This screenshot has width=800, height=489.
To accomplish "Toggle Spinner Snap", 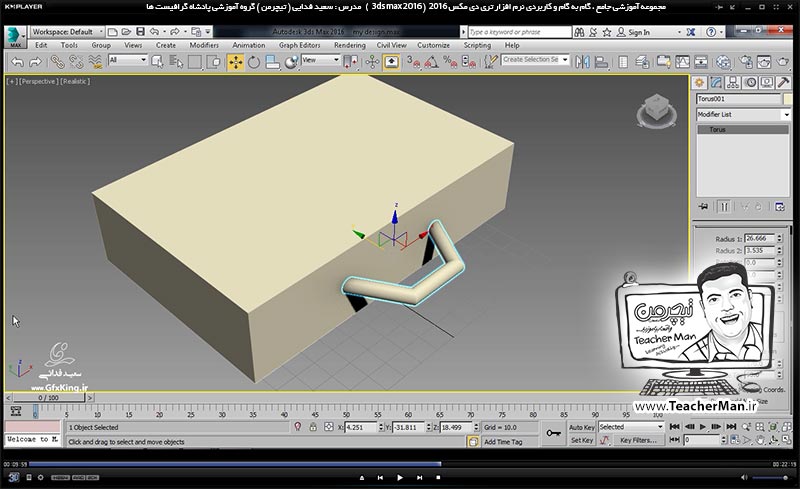I will [468, 62].
